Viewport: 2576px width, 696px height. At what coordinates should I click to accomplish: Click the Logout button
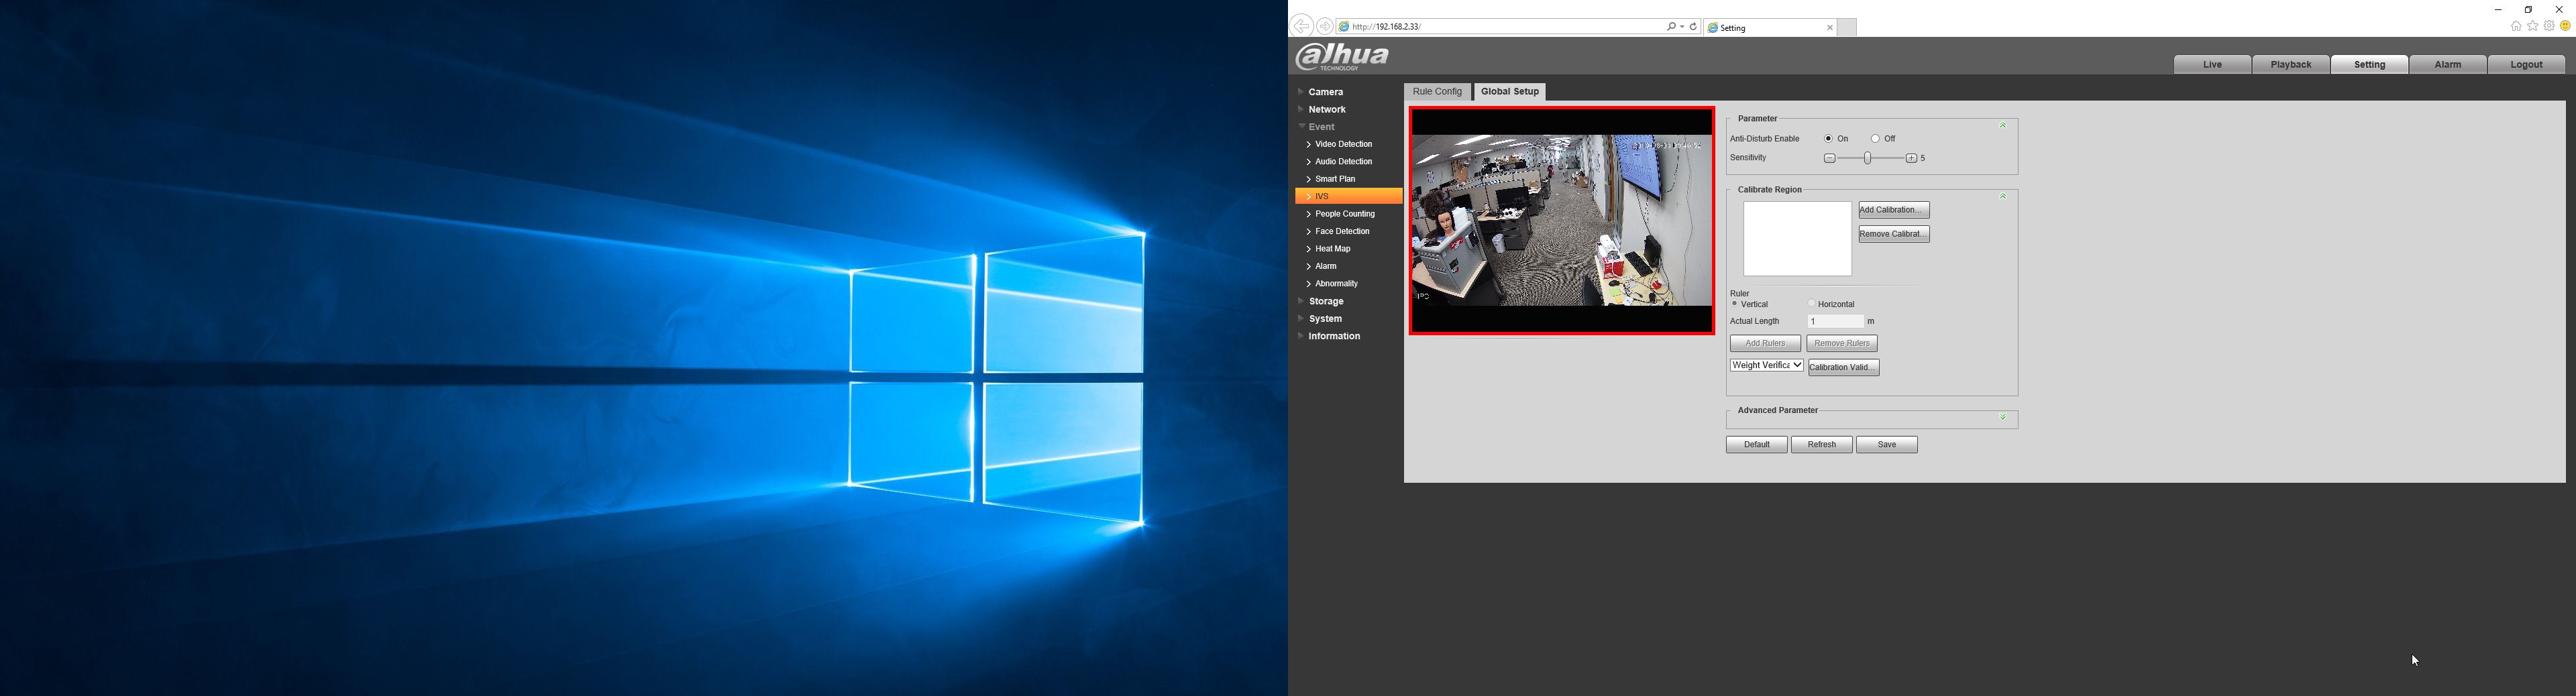coord(2526,65)
